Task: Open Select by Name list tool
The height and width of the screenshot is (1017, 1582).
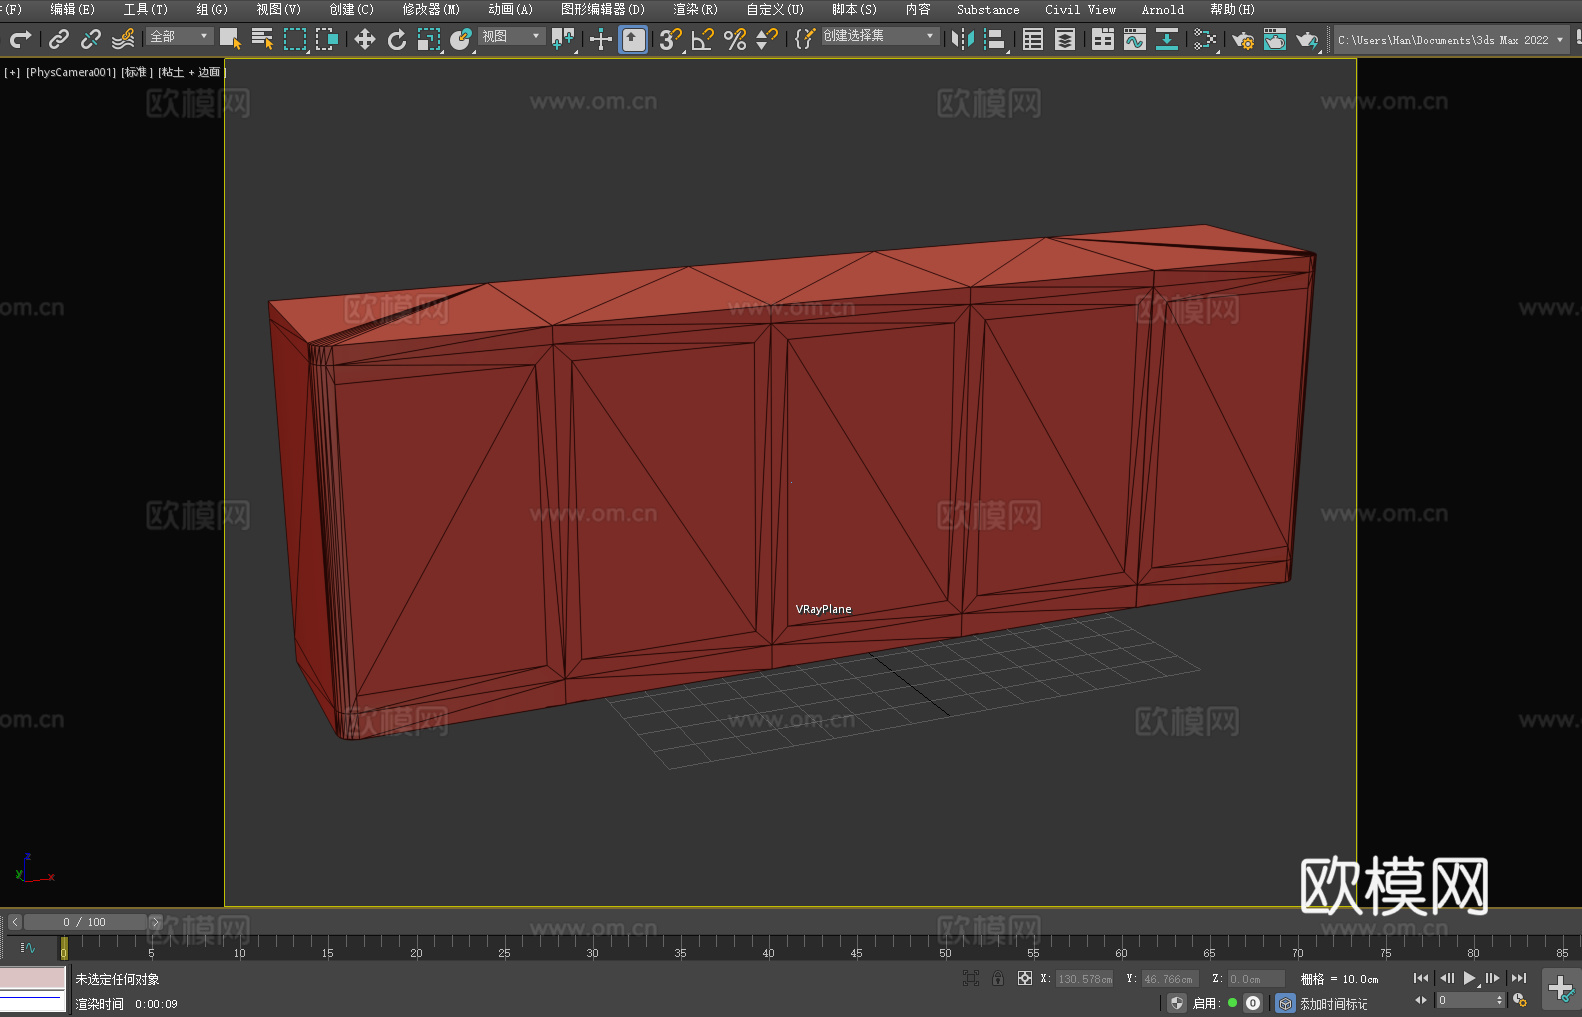Action: tap(262, 39)
